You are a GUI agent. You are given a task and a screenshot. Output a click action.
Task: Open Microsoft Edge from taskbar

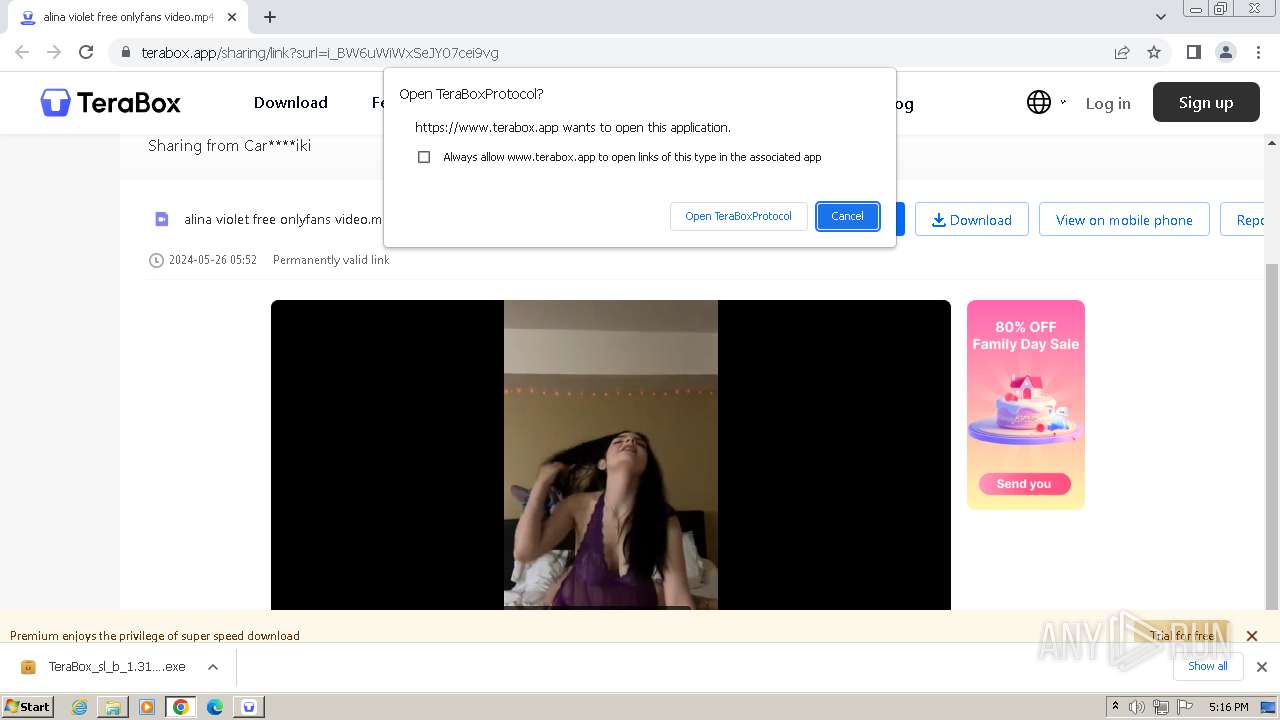pos(215,707)
